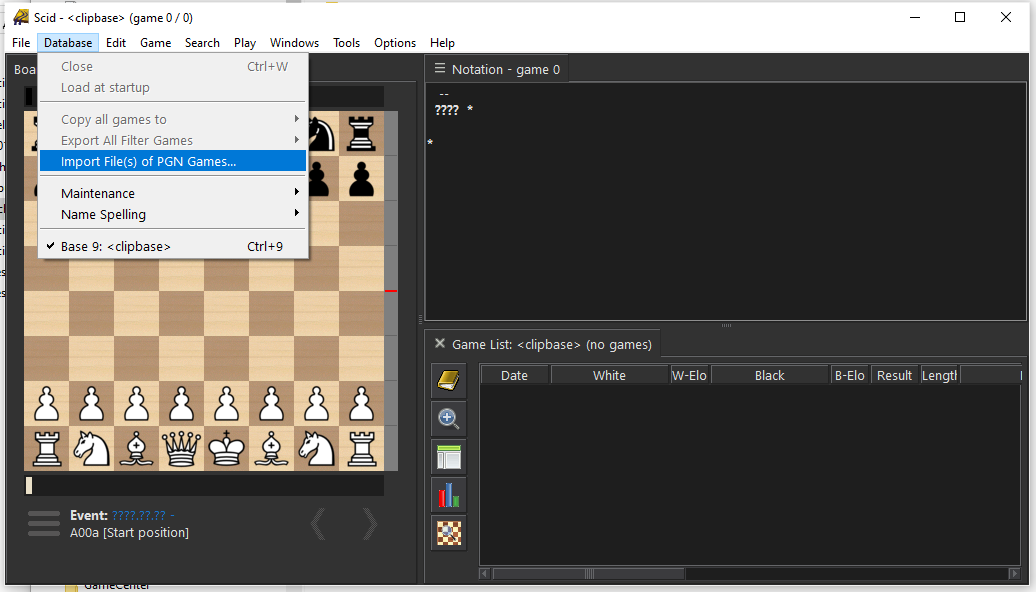Screen dimensions: 1036x592
Task: Choose Import File(s) of PGN Games
Action: [x=173, y=162]
